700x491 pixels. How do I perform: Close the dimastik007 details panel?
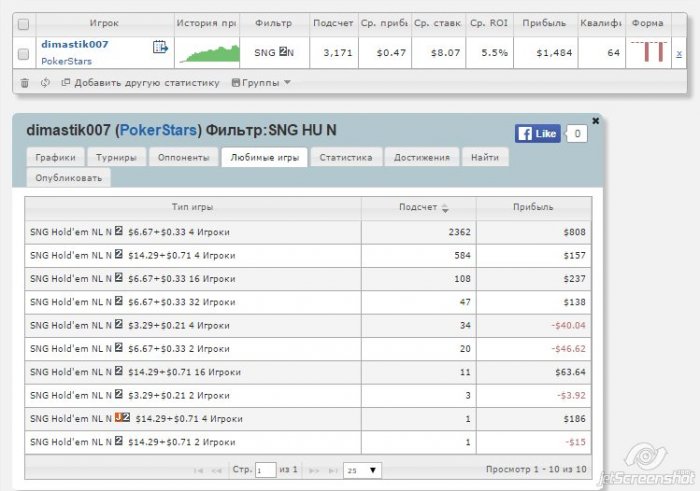[595, 121]
